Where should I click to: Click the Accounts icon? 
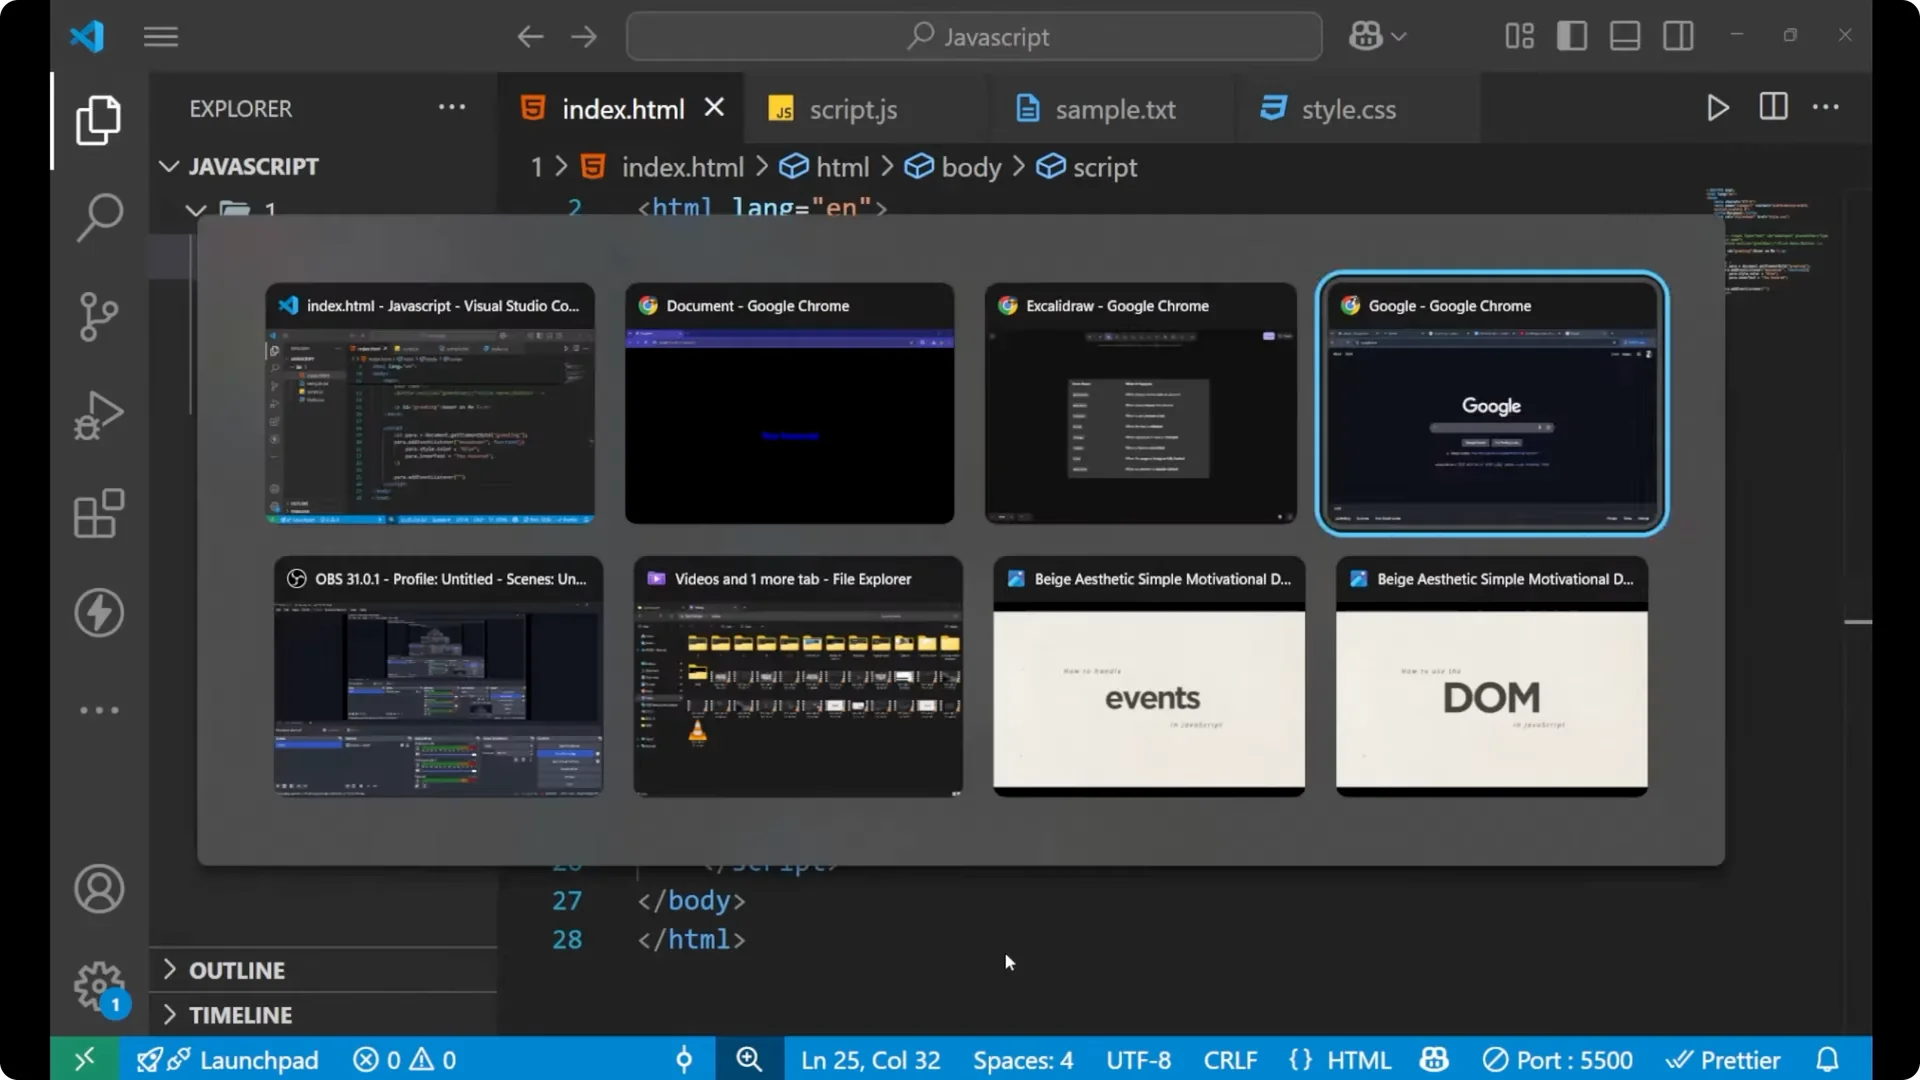pos(99,889)
